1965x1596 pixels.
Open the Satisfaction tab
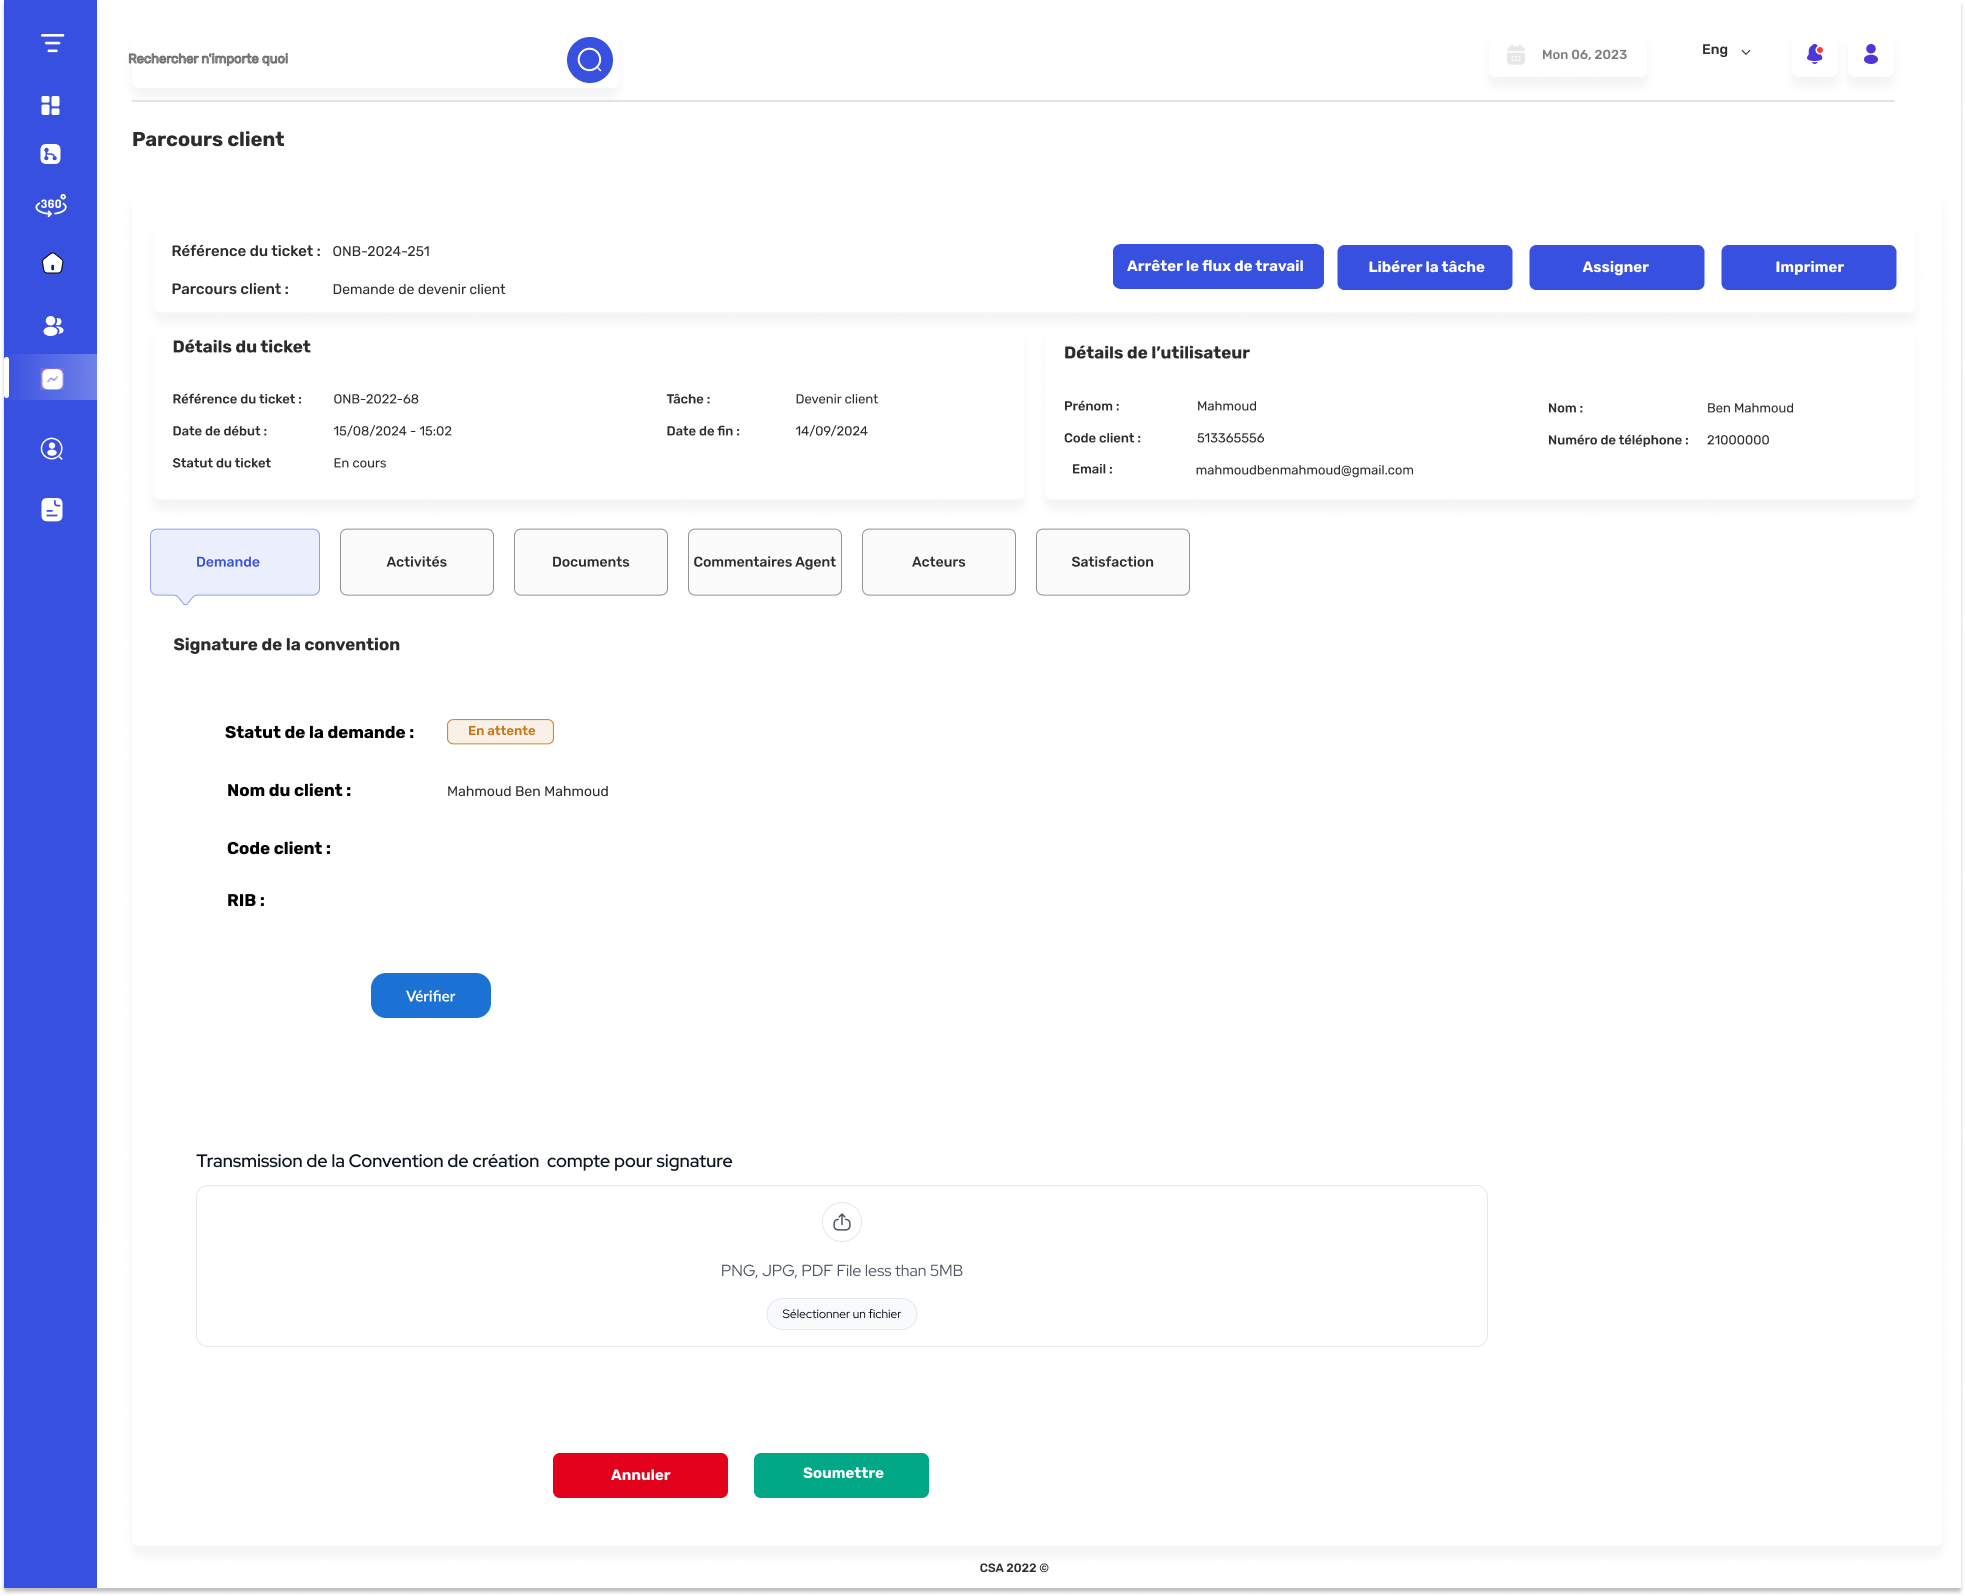(1113, 562)
